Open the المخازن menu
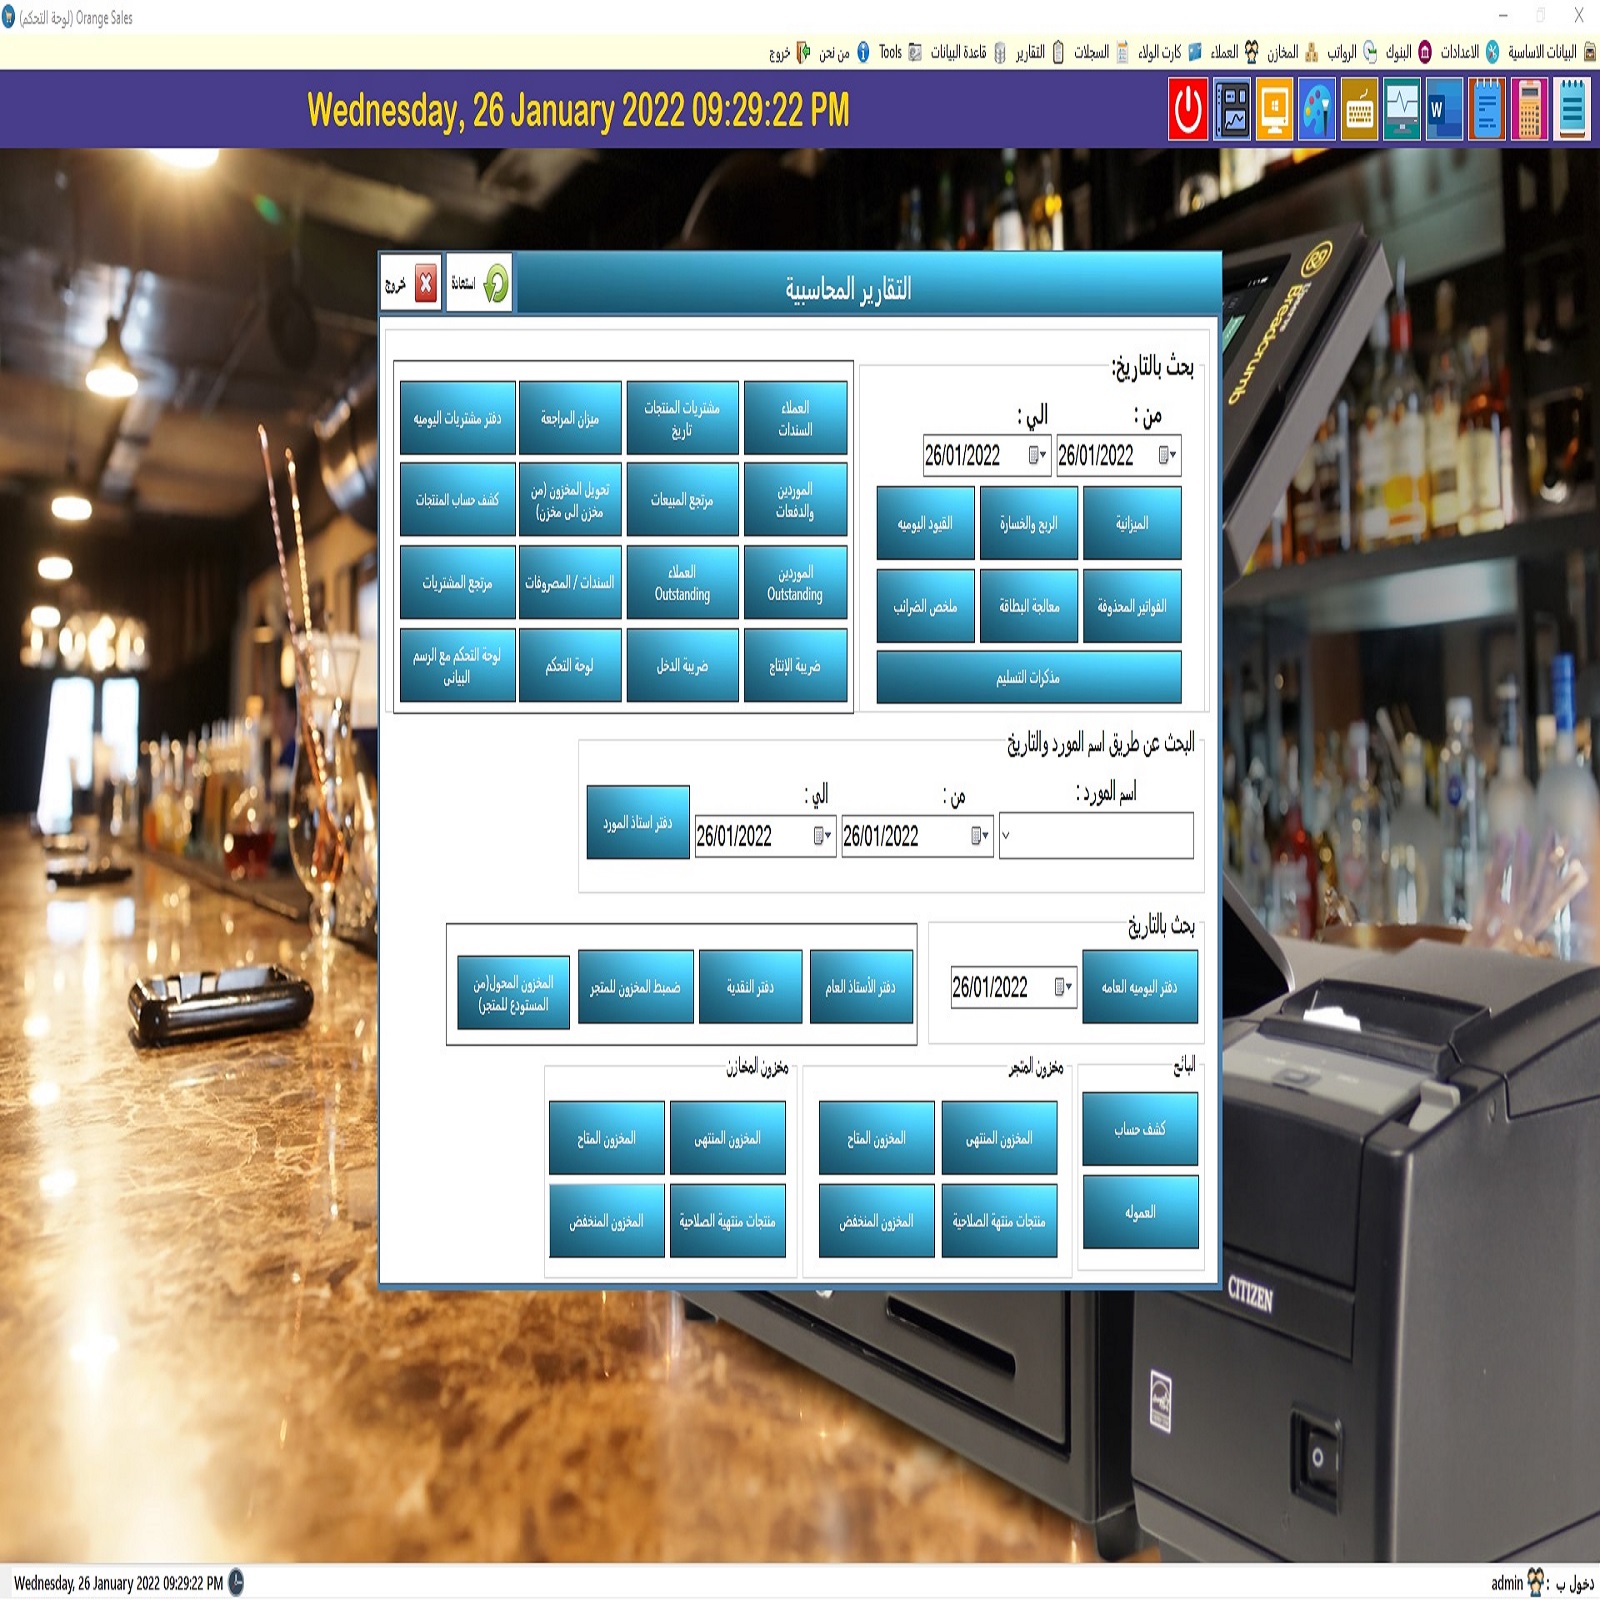Viewport: 1600px width, 1600px height. 1282,52
